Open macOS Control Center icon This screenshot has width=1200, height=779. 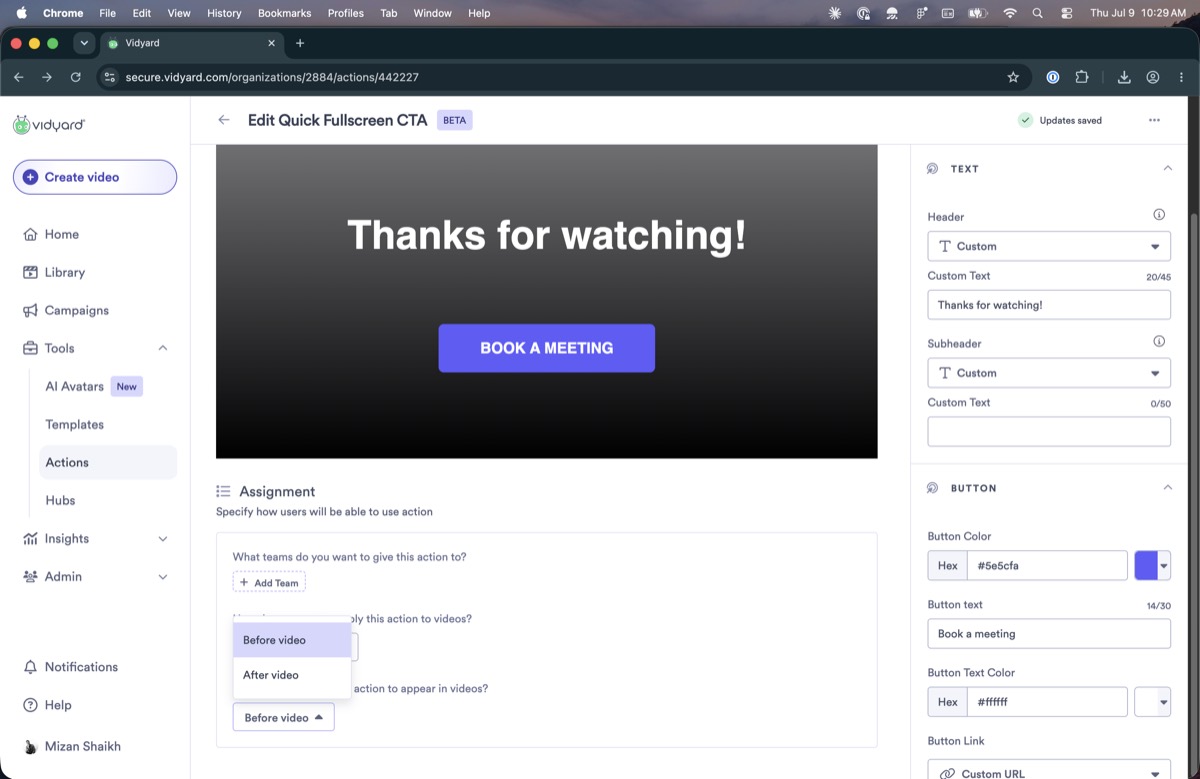1067,13
